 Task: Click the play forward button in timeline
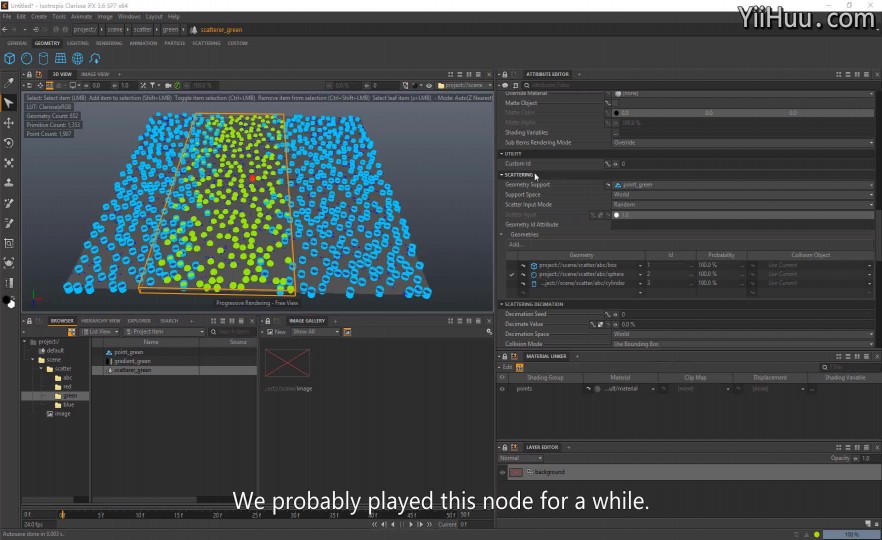[x=411, y=524]
